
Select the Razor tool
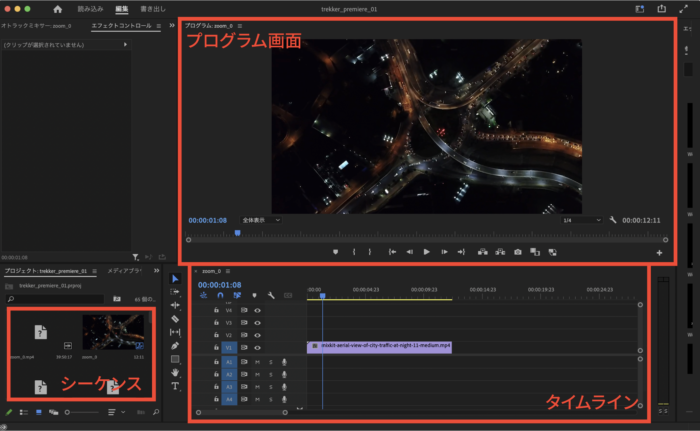175,319
